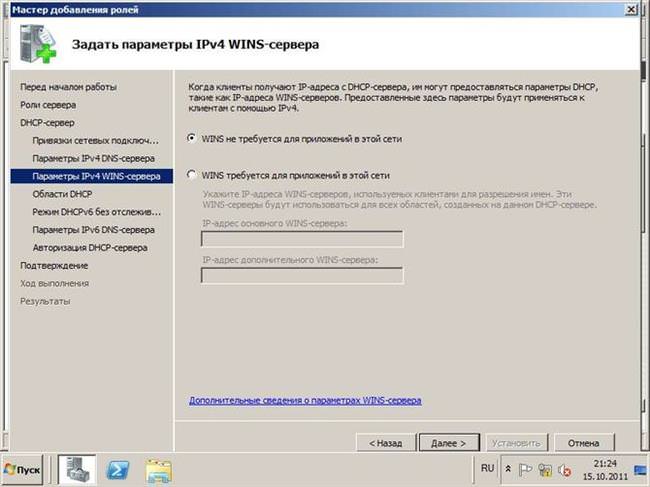650x487 pixels.
Task: Click the primary WINS server IP field
Action: (302, 239)
